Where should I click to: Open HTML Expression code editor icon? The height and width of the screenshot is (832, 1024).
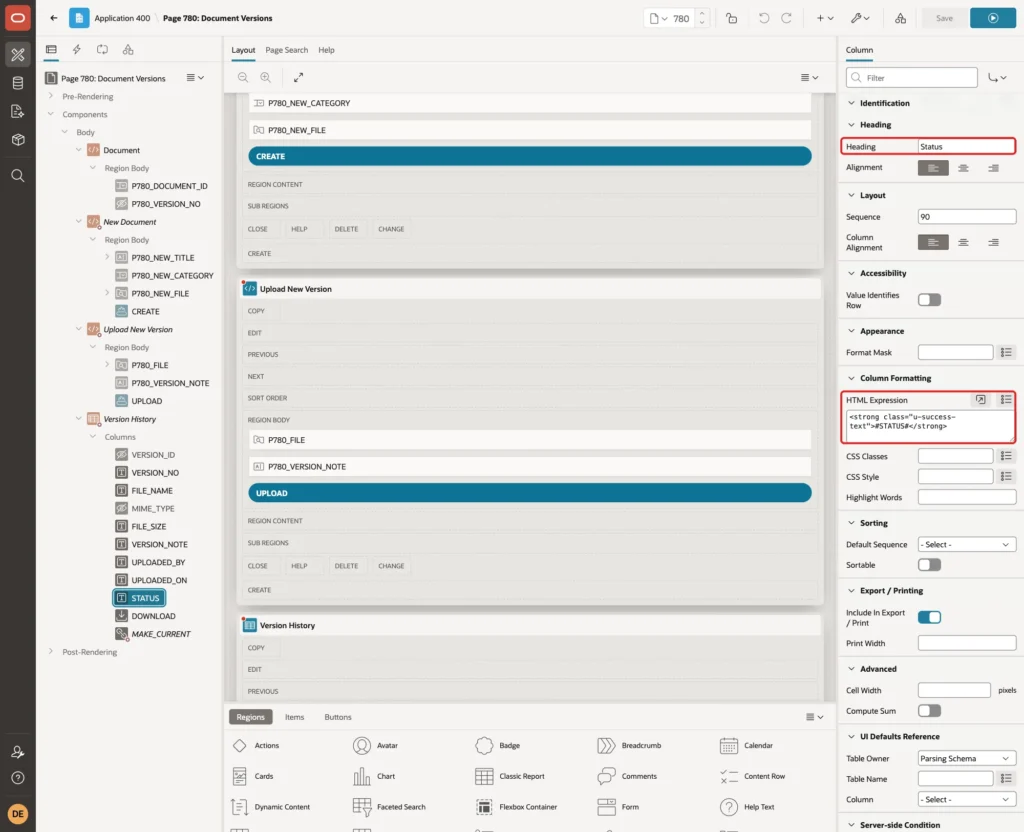980,400
